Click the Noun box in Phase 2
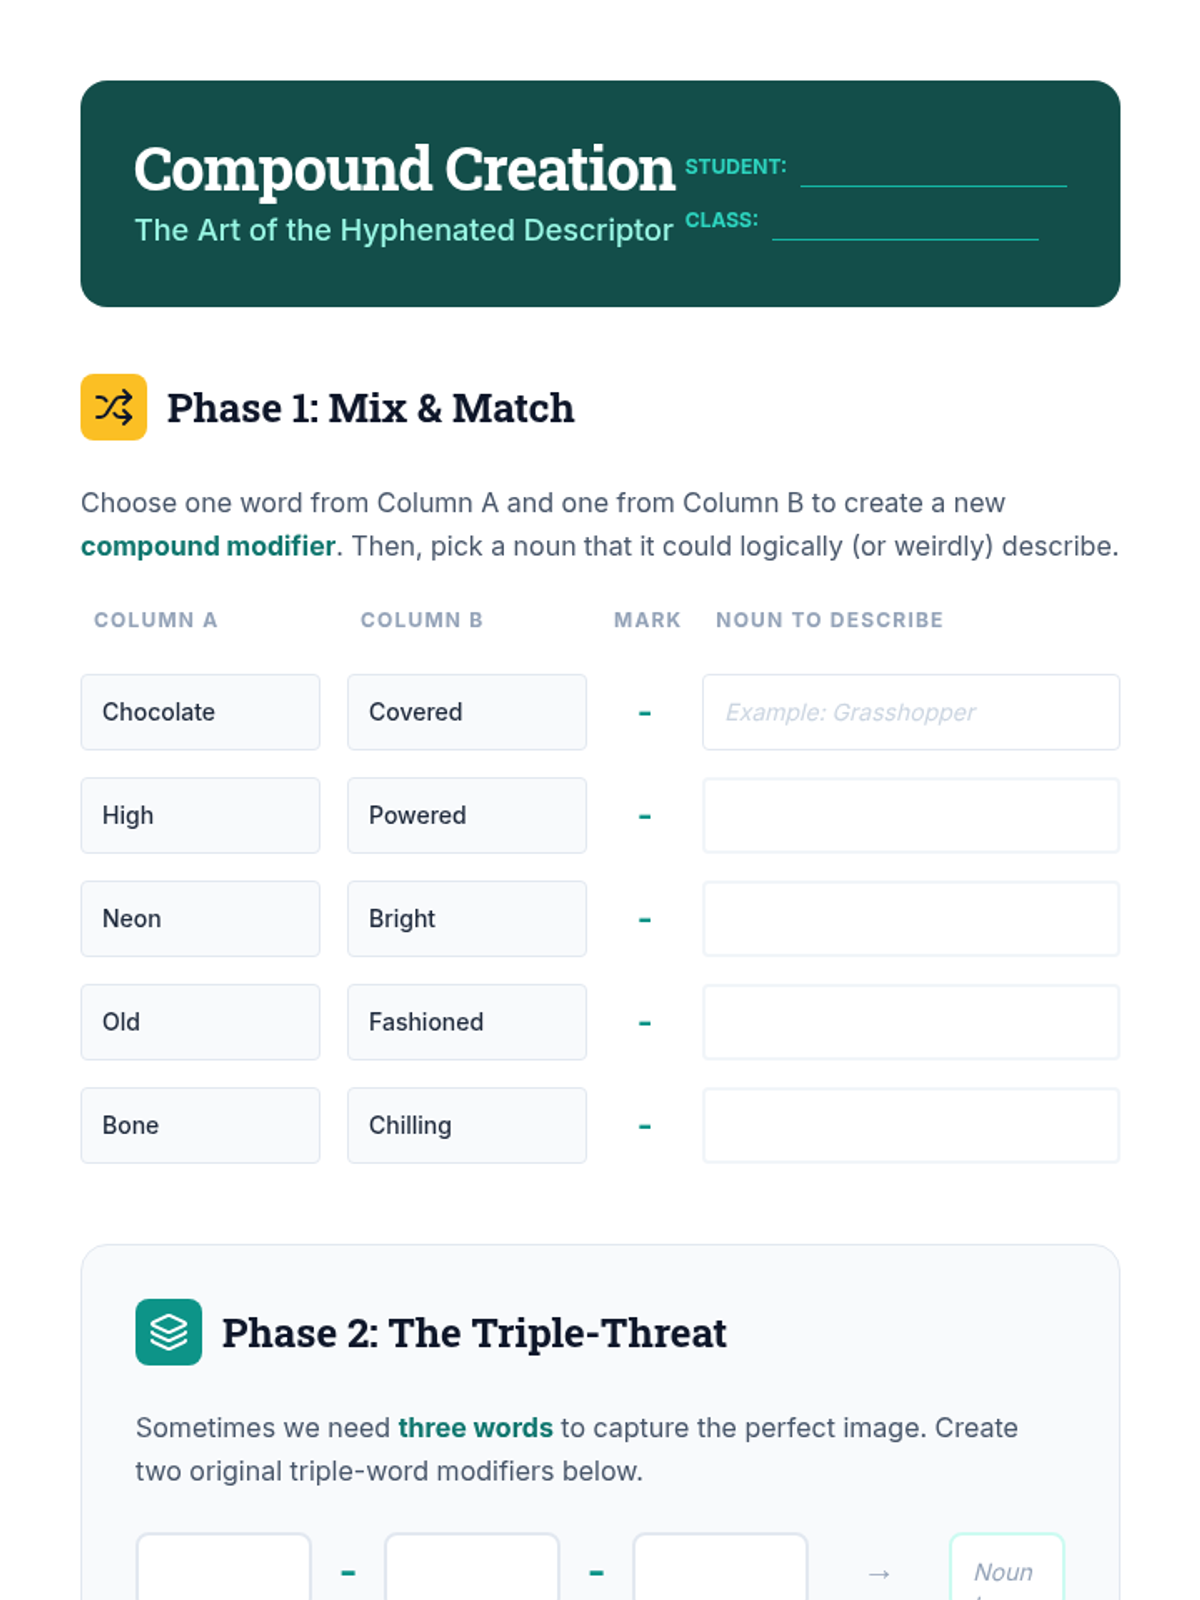 (1007, 1568)
